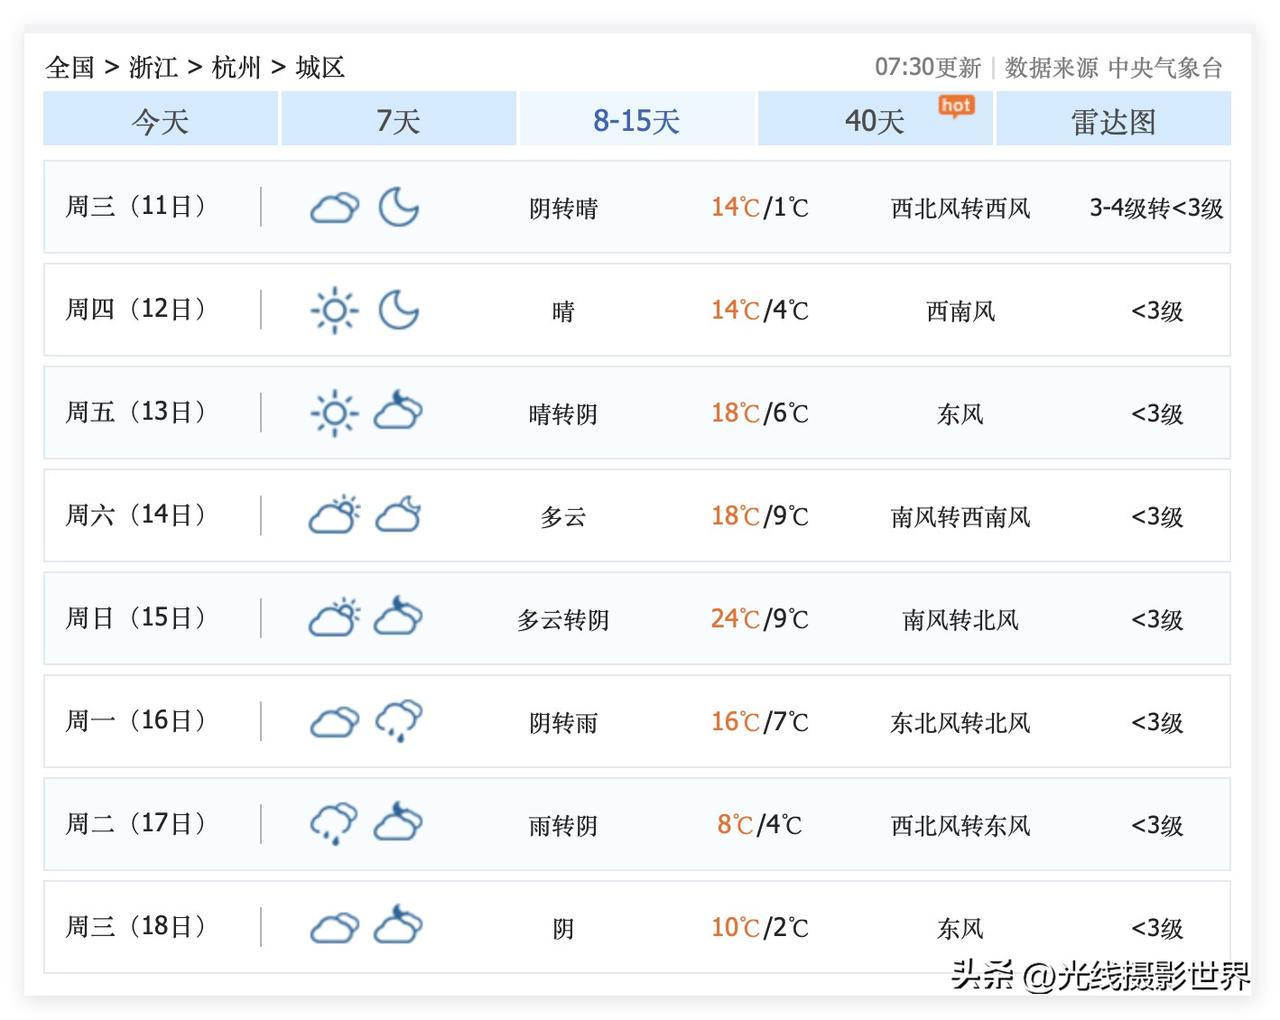
Task: Click the sun icon for Friday 13日
Action: (334, 413)
